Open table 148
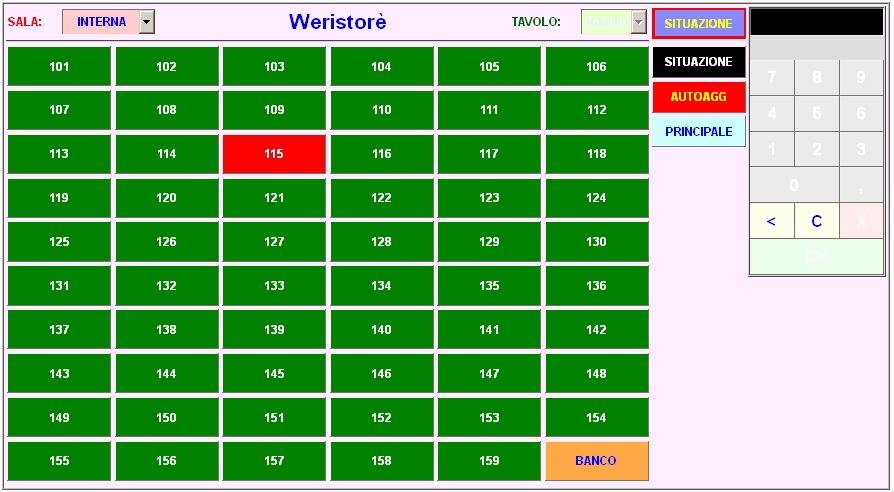The height and width of the screenshot is (492, 894). pyautogui.click(x=596, y=373)
